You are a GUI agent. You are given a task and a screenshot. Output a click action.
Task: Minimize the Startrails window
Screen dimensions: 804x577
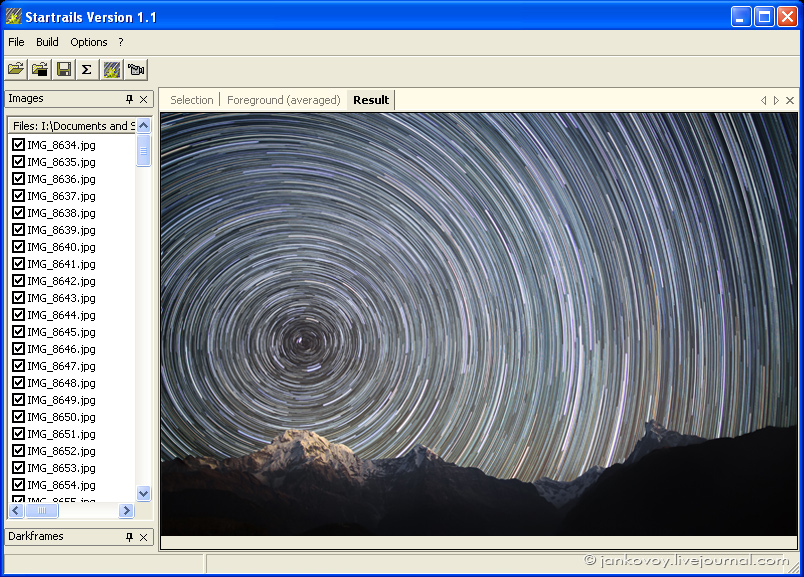[741, 17]
